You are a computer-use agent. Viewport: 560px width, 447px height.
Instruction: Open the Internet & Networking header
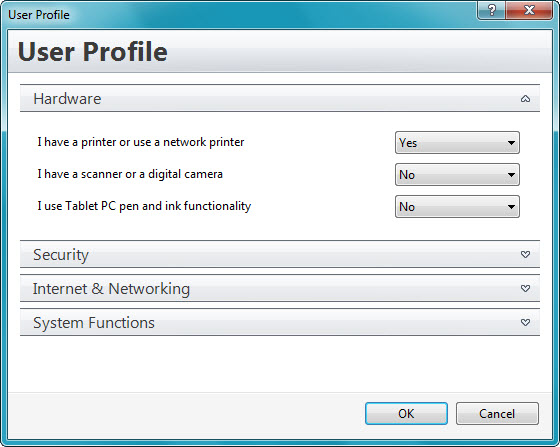[x=280, y=288]
